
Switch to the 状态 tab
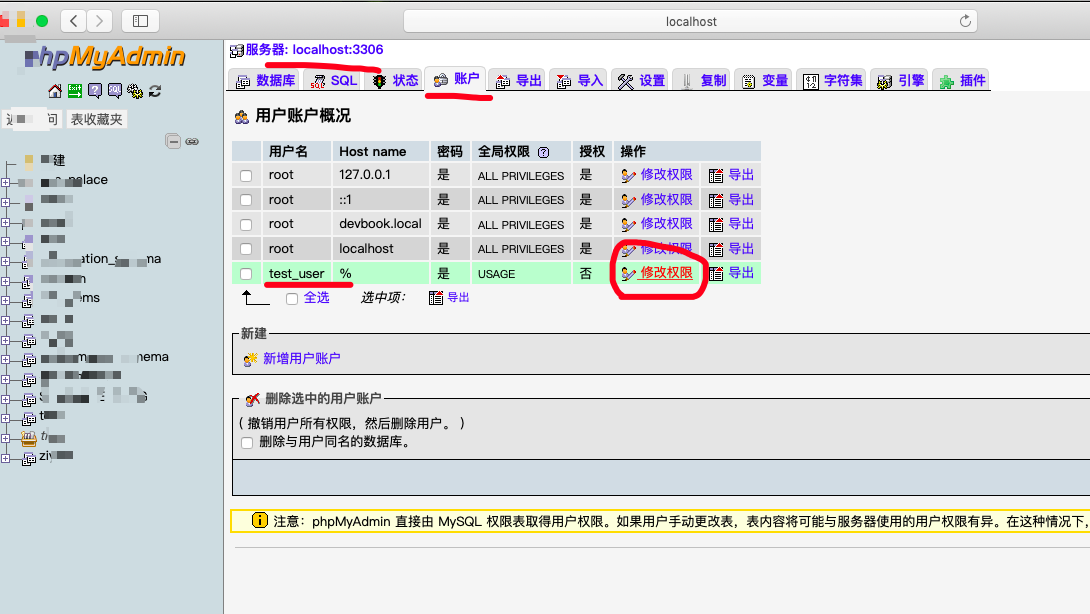click(x=396, y=81)
